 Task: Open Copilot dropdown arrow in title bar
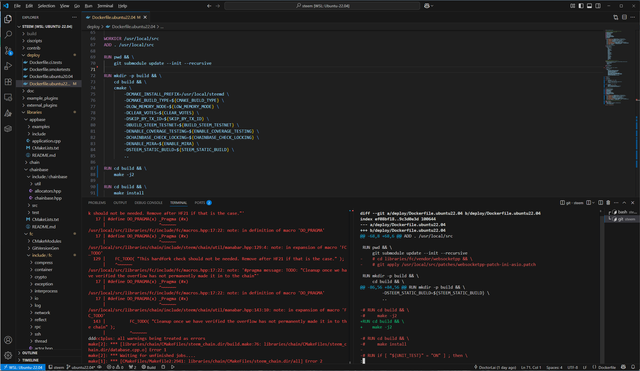[432, 6]
